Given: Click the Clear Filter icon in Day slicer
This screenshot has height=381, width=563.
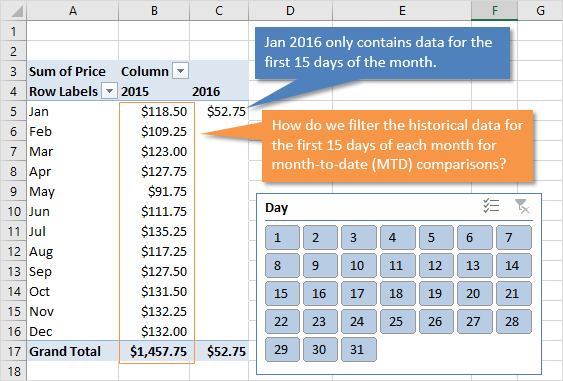Looking at the screenshot, I should coord(522,206).
